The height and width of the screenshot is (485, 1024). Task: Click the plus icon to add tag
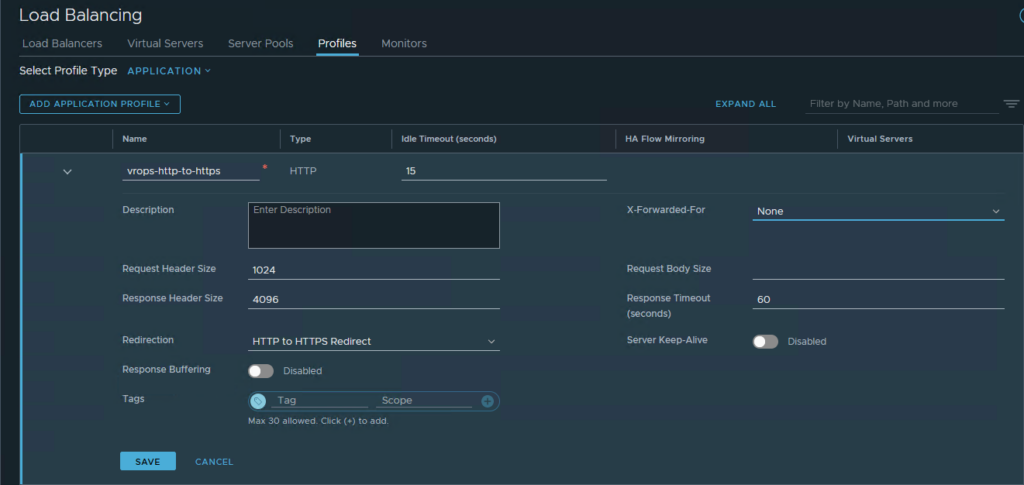488,401
